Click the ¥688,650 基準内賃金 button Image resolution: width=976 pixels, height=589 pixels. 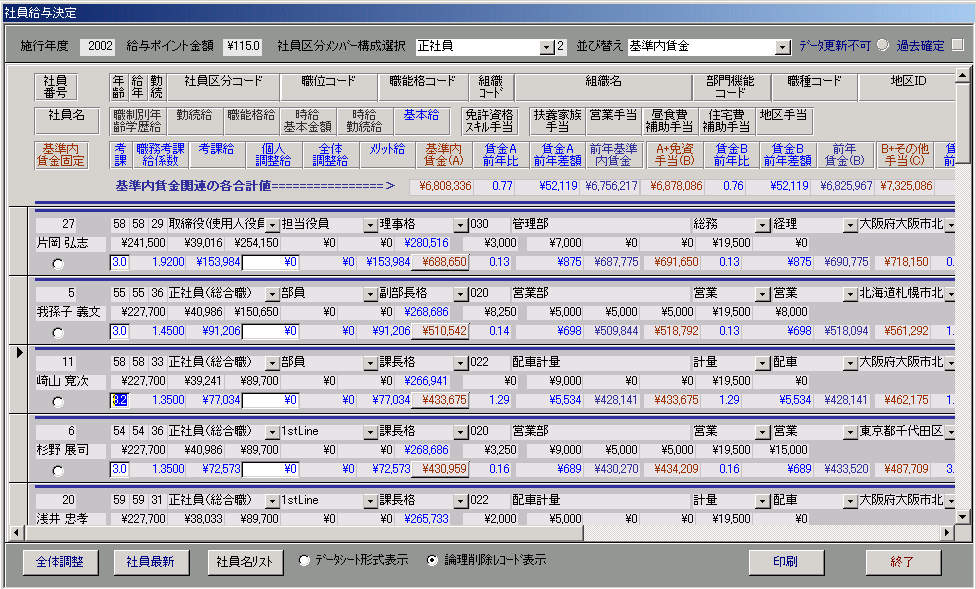click(440, 262)
